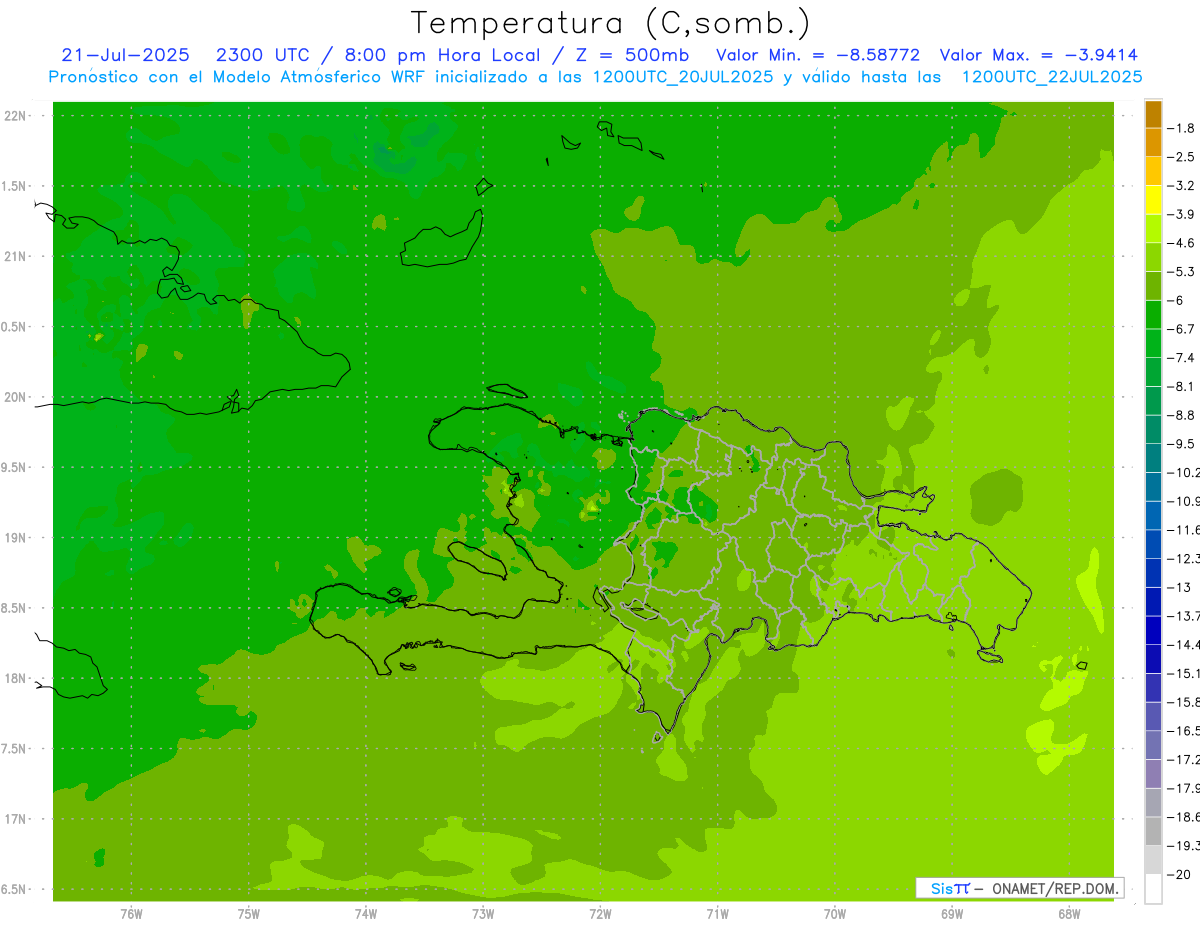
Task: Select the "21-Jul-2025" forecast date text
Action: [x=127, y=55]
